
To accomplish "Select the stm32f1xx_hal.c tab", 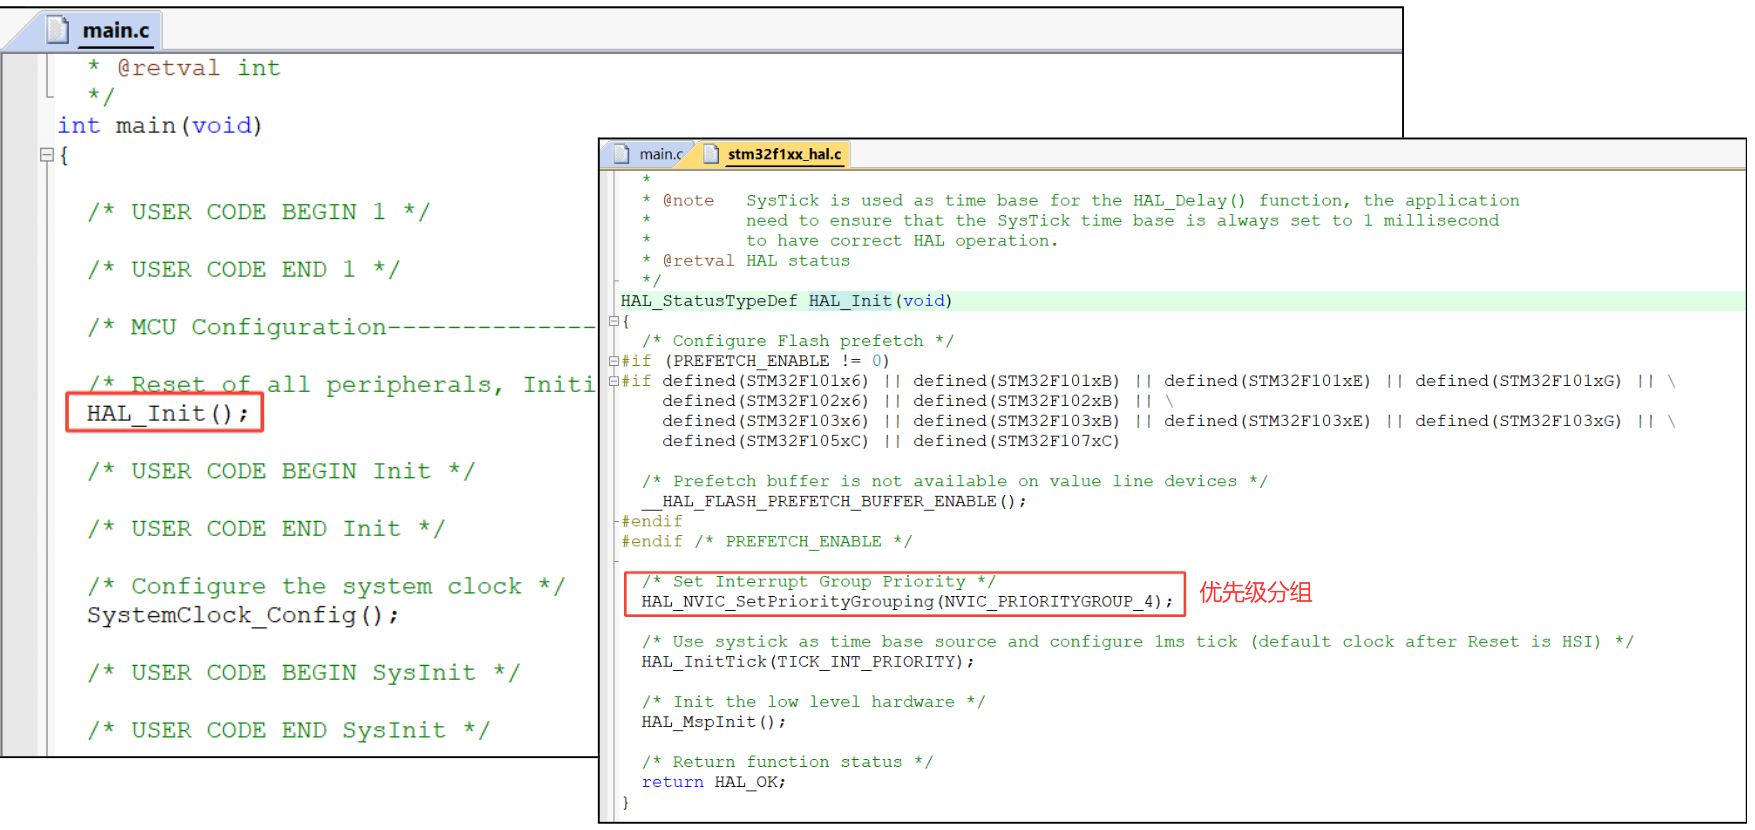I will [x=775, y=154].
